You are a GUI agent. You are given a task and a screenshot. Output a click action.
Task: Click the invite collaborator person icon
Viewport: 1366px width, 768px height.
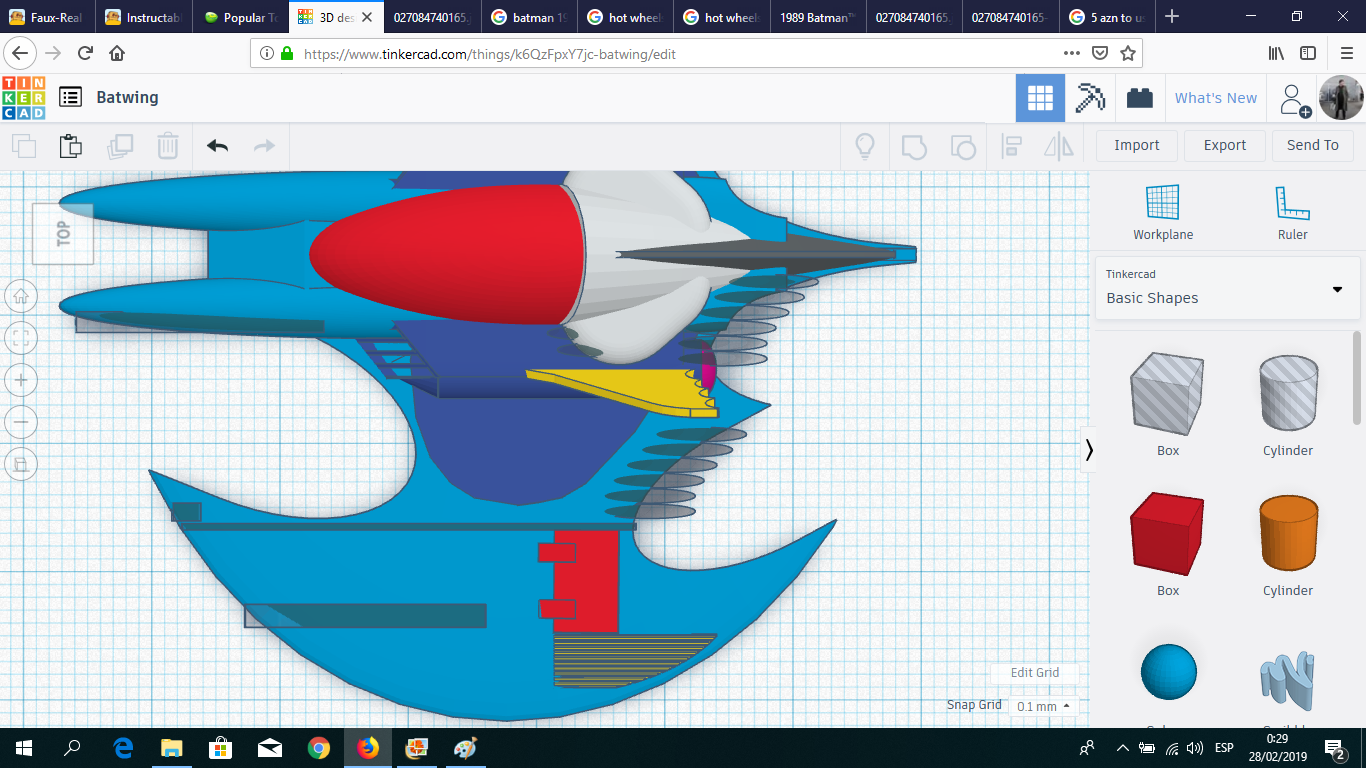[1293, 98]
